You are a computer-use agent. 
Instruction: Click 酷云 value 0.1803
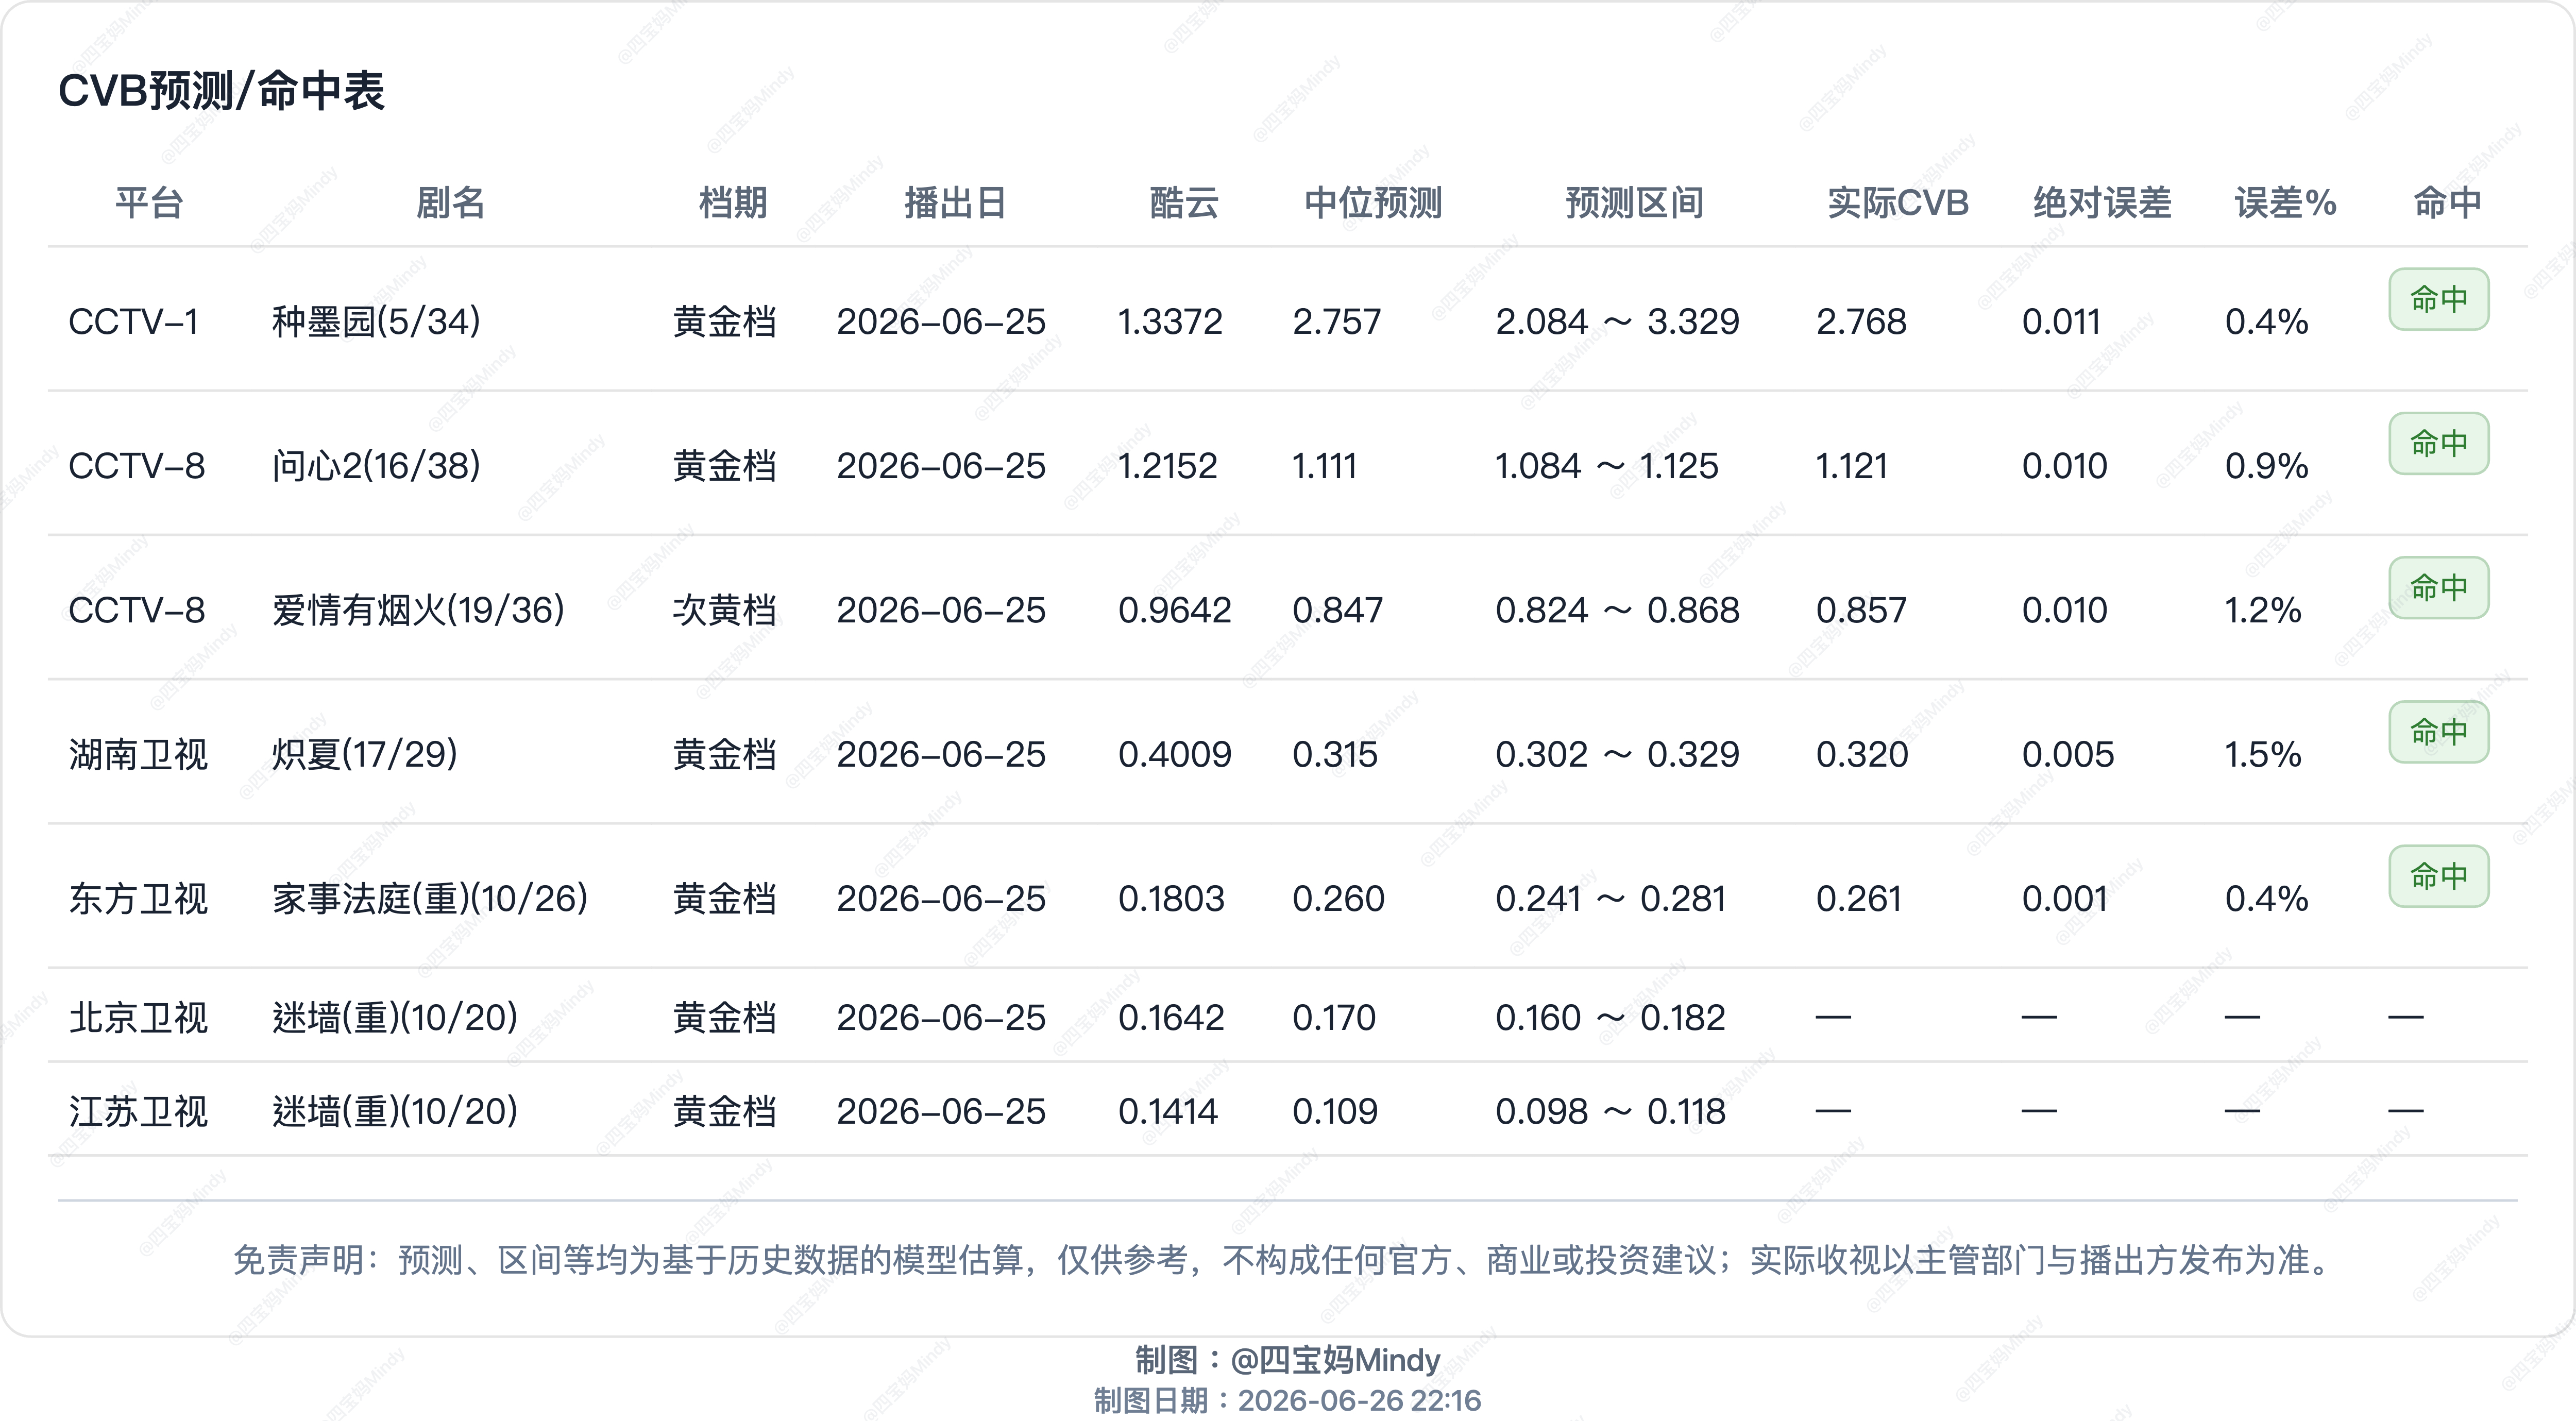[x=1171, y=898]
